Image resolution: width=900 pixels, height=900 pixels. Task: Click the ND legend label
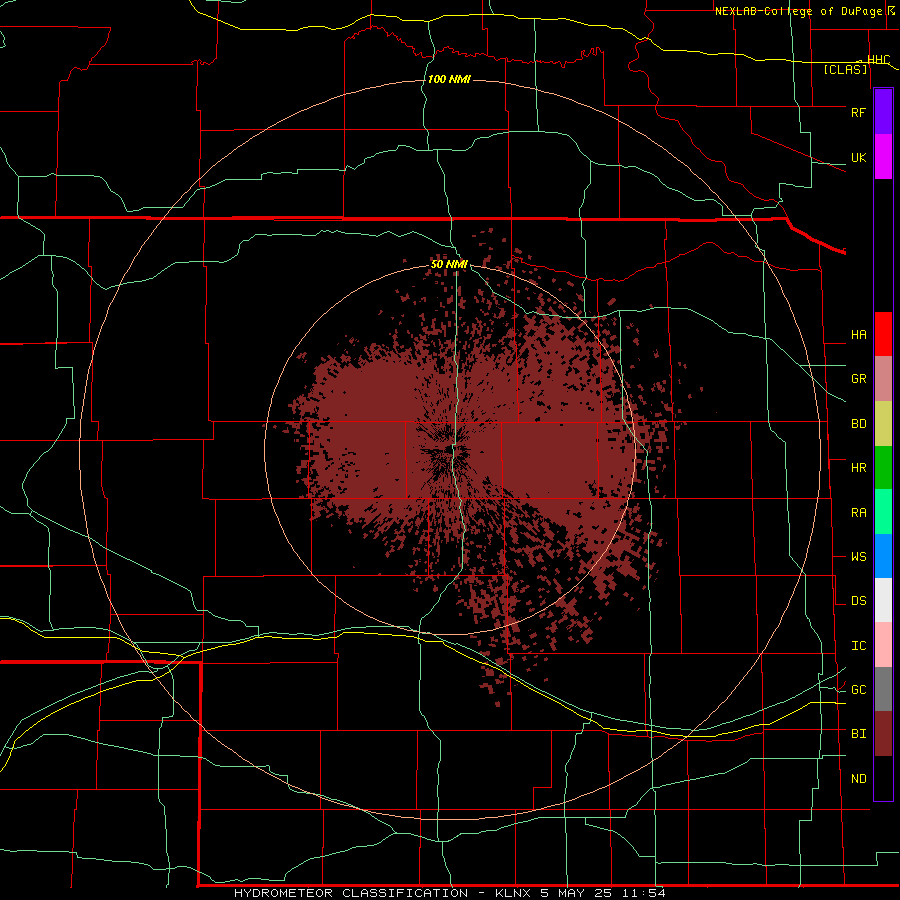[x=858, y=779]
